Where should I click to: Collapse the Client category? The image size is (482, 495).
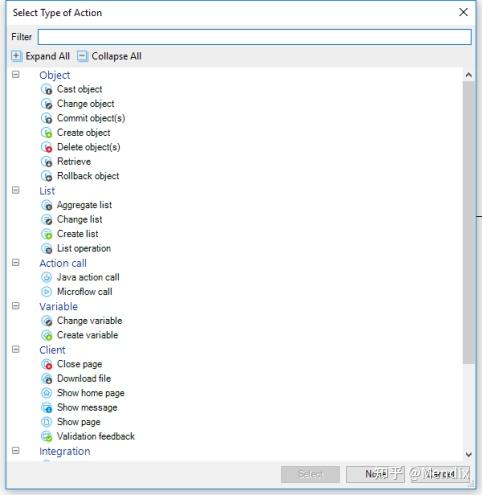coord(16,349)
